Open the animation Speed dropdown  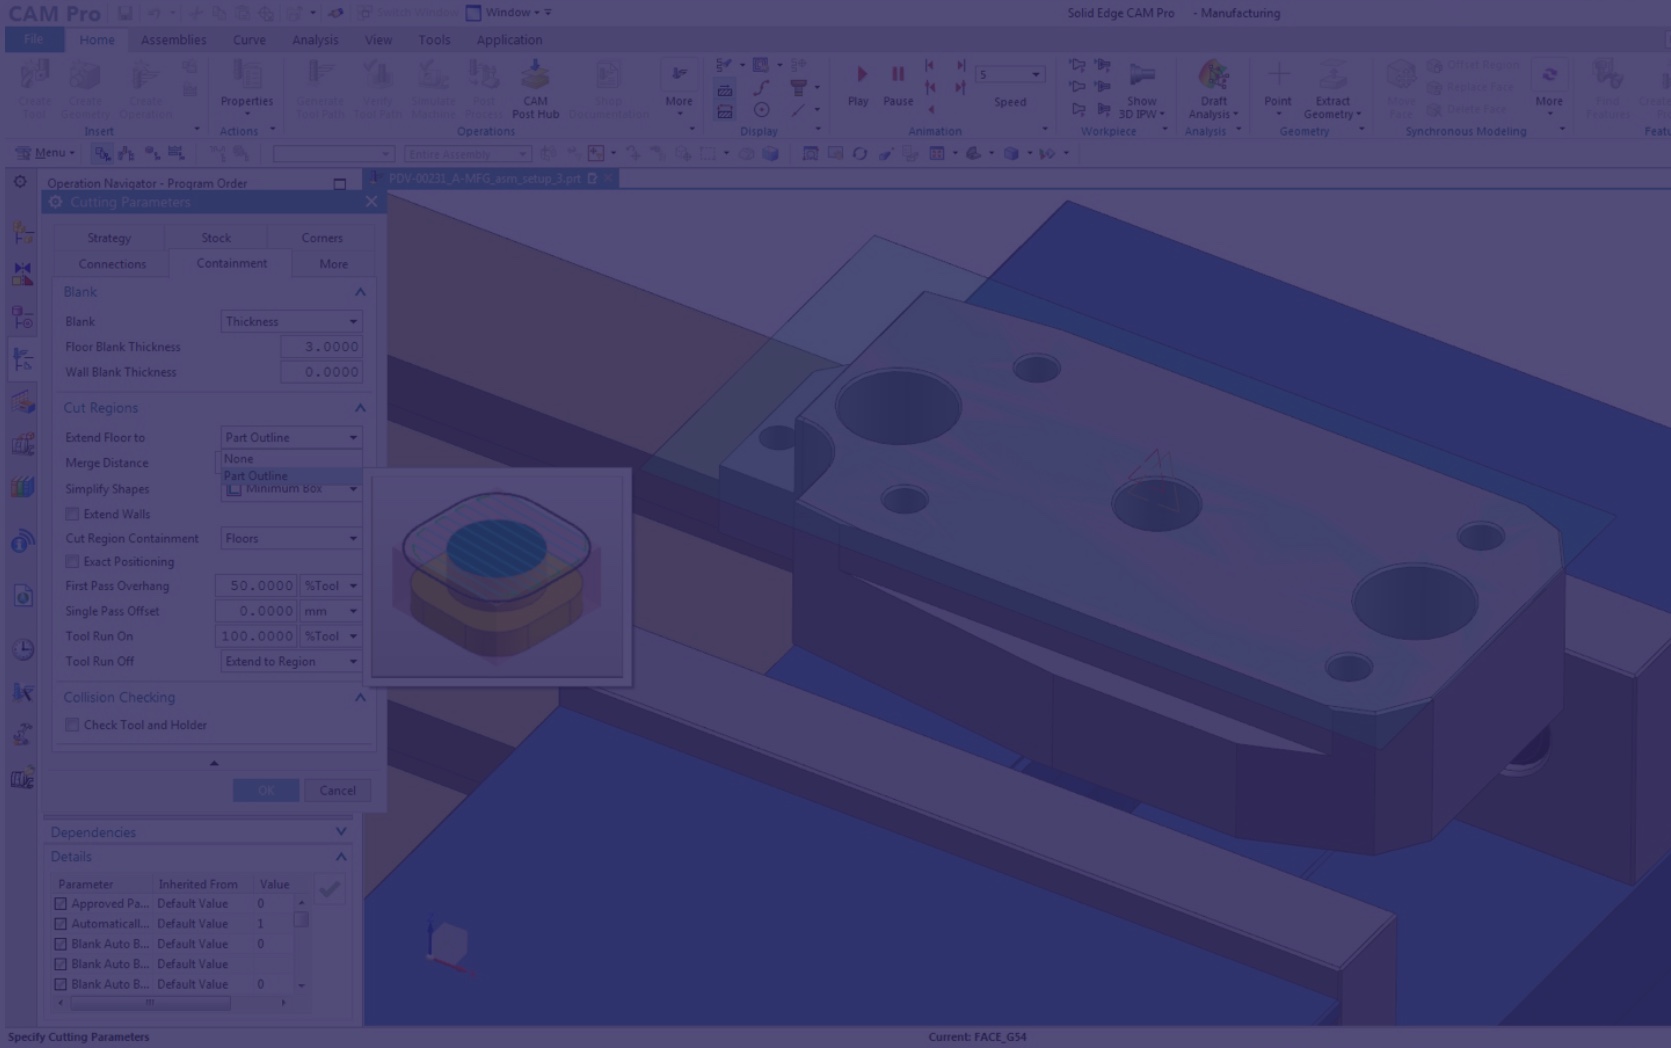(x=1009, y=74)
